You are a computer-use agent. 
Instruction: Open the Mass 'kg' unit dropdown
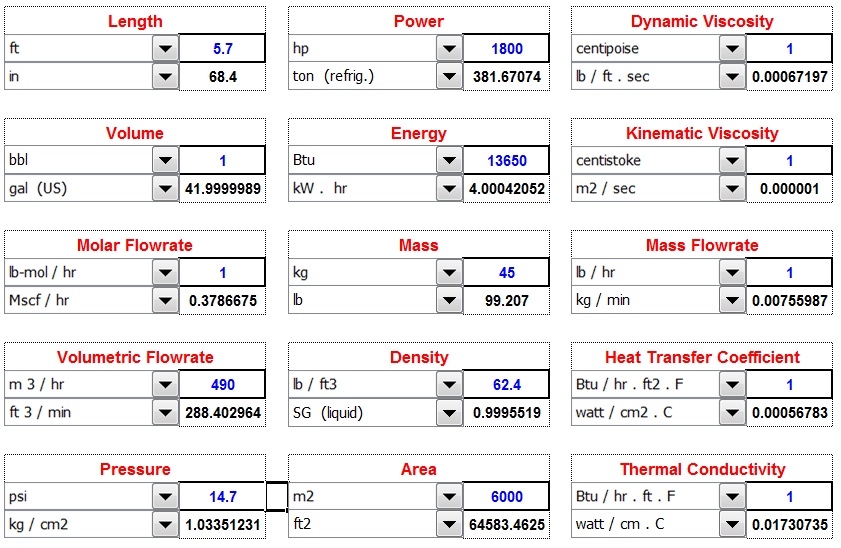[448, 273]
